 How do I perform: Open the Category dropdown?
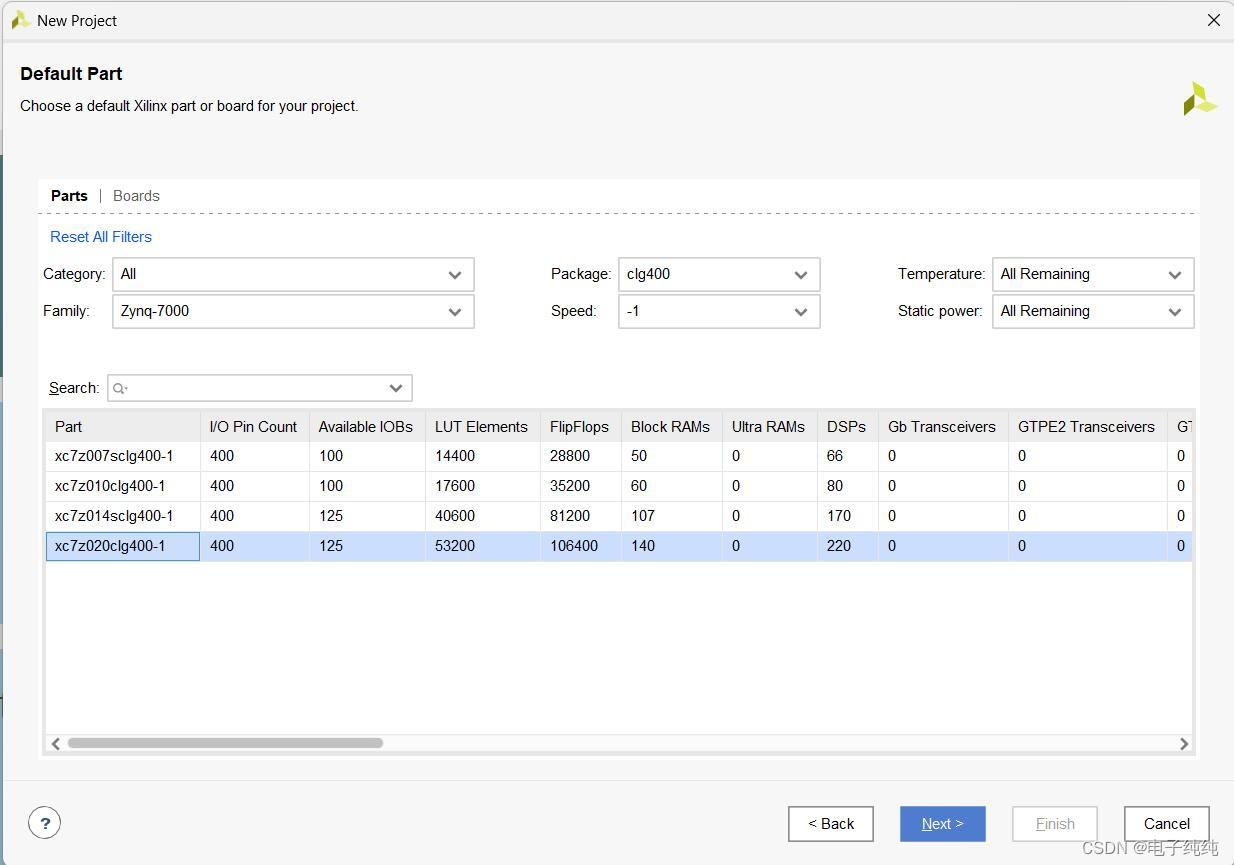(x=293, y=274)
